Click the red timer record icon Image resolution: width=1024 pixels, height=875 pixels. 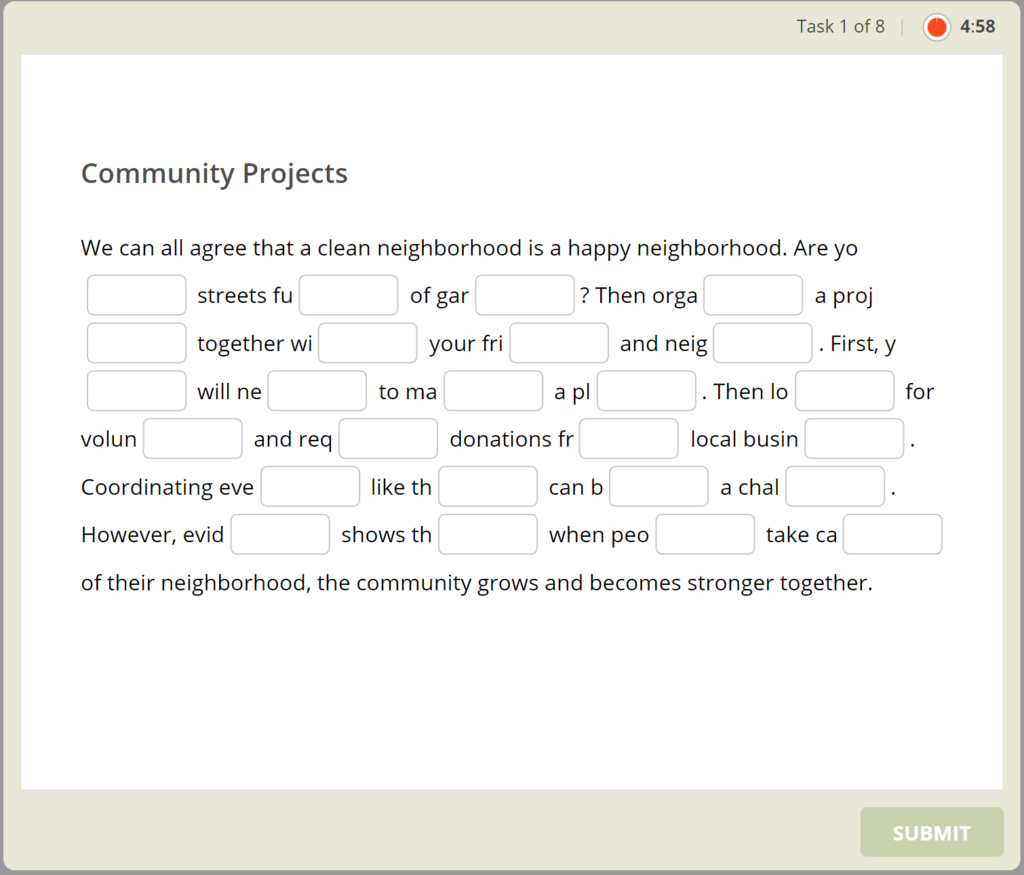point(937,27)
